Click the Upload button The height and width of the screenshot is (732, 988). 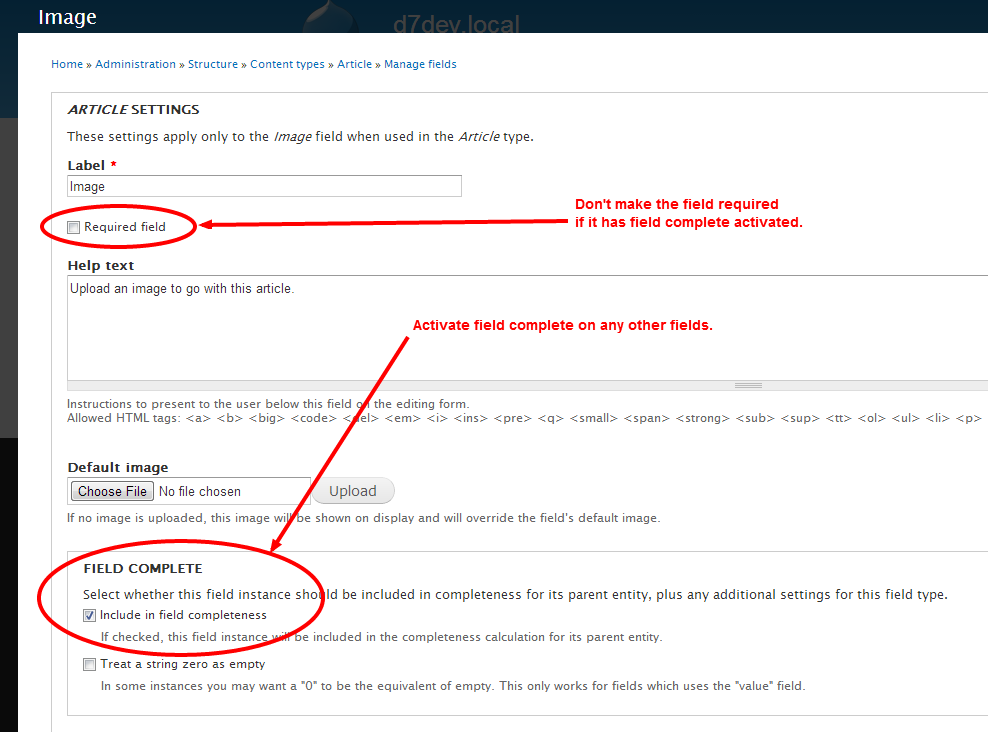click(353, 491)
